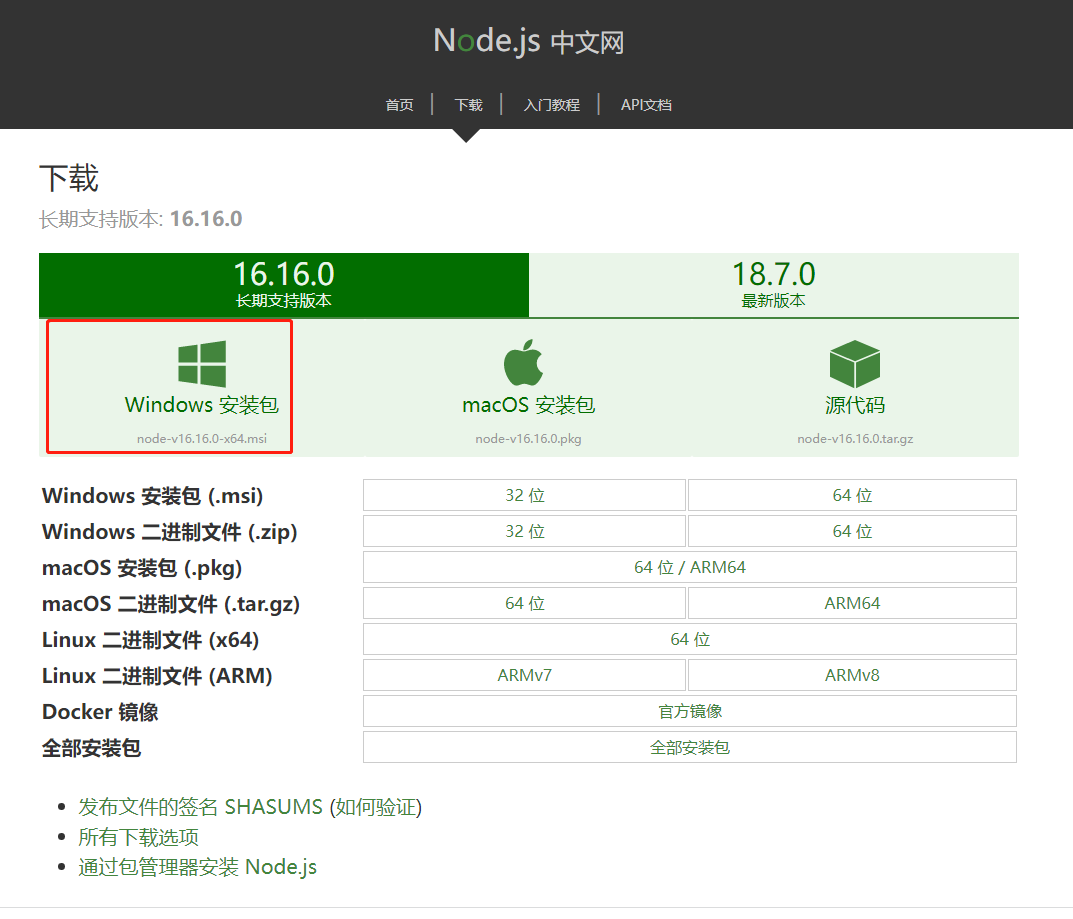Viewport: 1073px width, 919px height.
Task: Open the Docker 官方镜像 link
Action: click(x=690, y=711)
